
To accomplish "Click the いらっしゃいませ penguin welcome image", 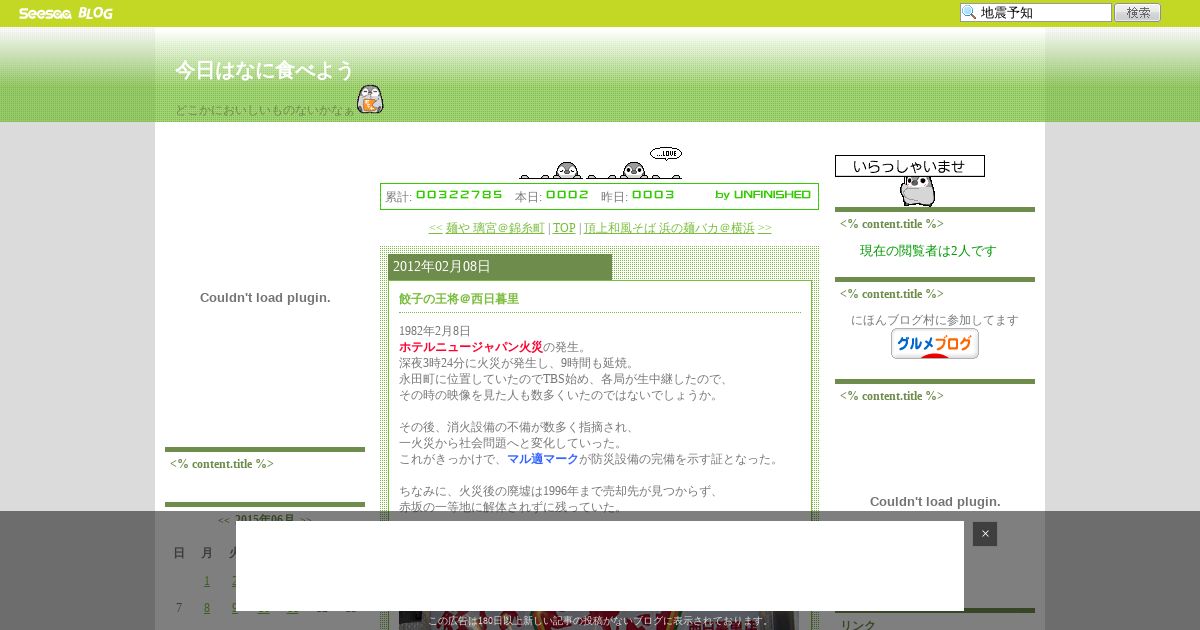I will click(x=910, y=180).
